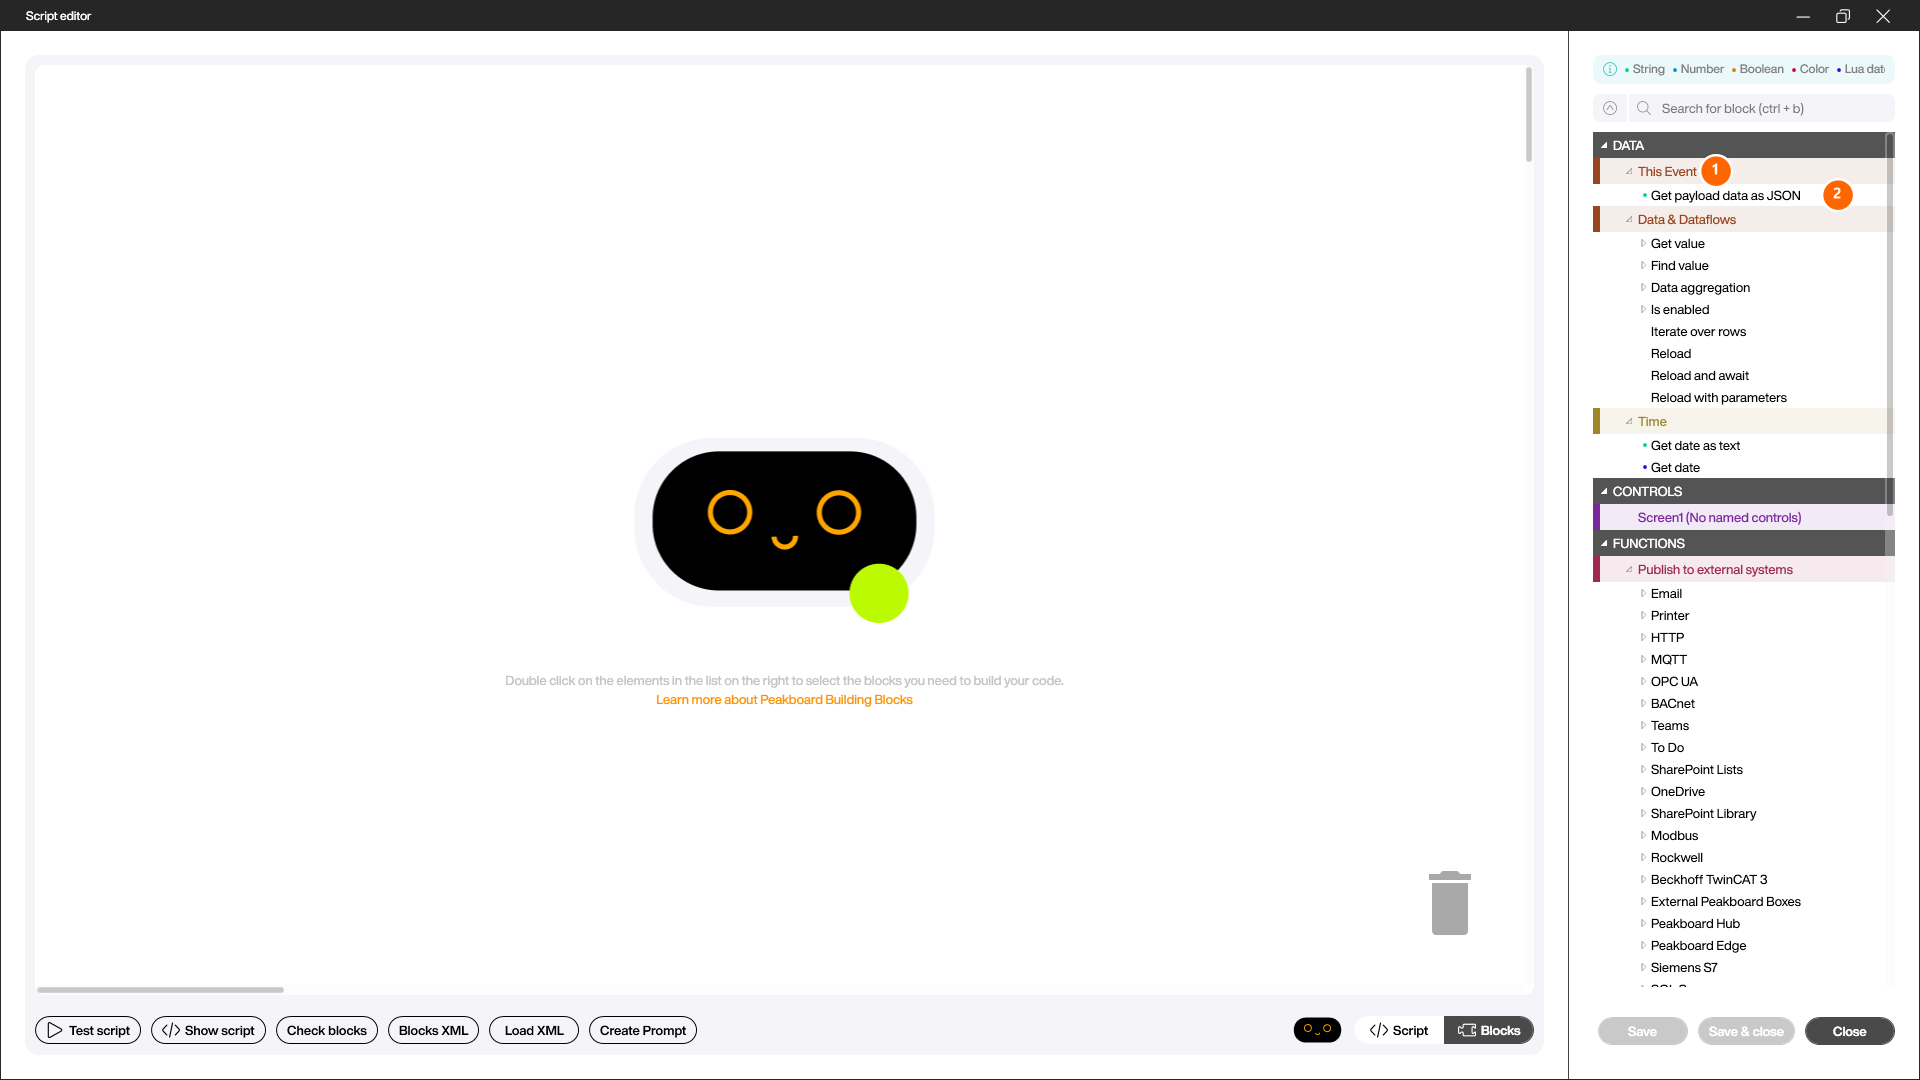1920x1080 pixels.
Task: Open the Show script view
Action: tap(208, 1030)
